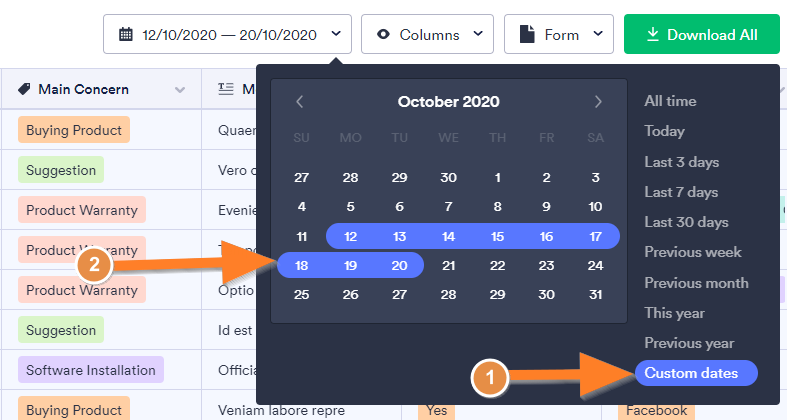Image resolution: width=787 pixels, height=420 pixels.
Task: Select All time range
Action: point(670,101)
